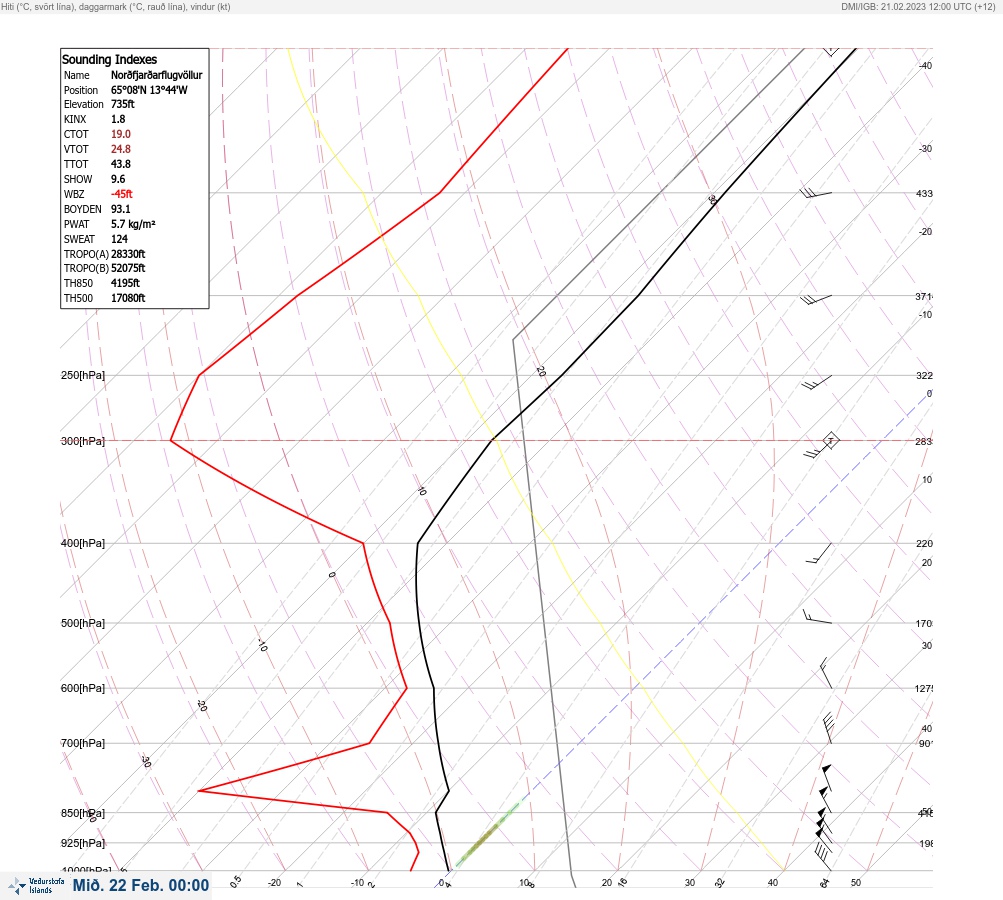Click the 'Position' row label
This screenshot has width=1003, height=900.
(x=81, y=90)
